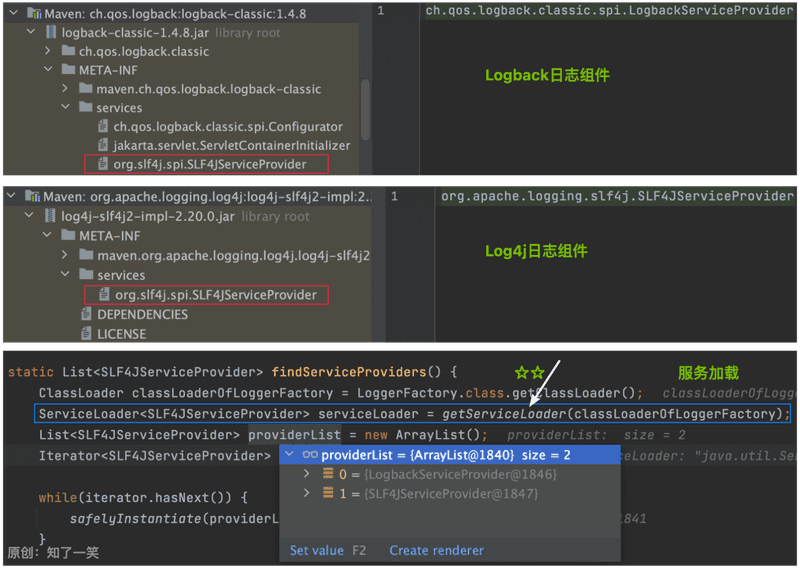Open org.slf4j.spi.SLF4JServiceProvider in log4j jar
This screenshot has width=800, height=568.
coord(216,295)
